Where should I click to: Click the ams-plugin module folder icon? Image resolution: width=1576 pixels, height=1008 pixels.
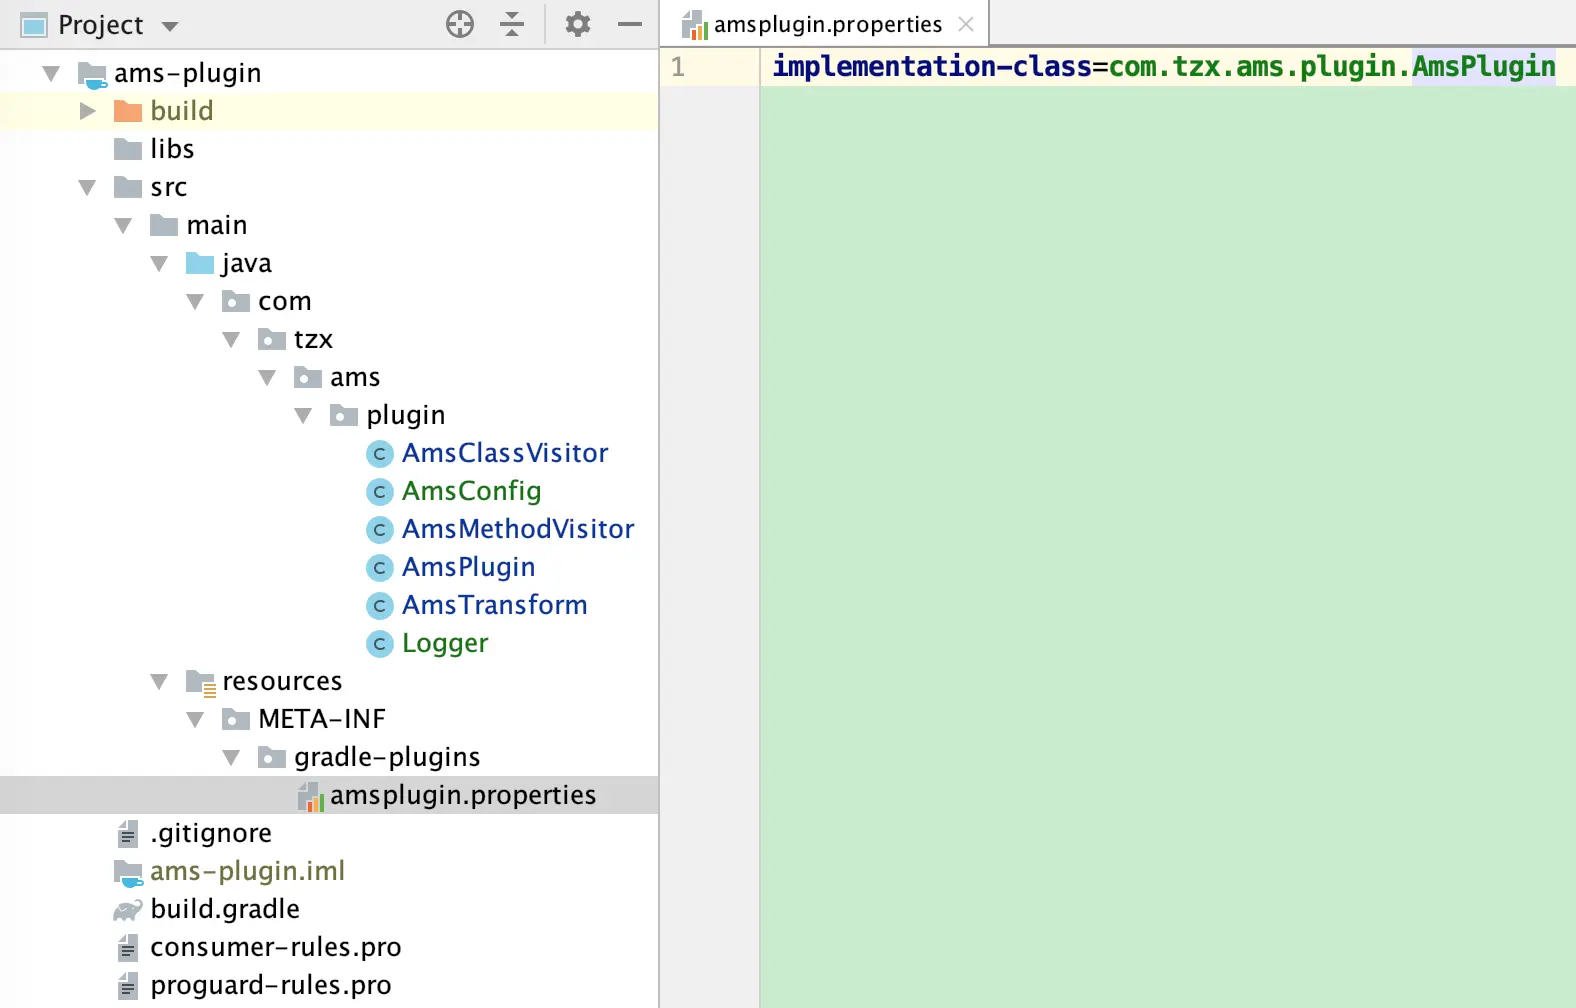[x=92, y=75]
